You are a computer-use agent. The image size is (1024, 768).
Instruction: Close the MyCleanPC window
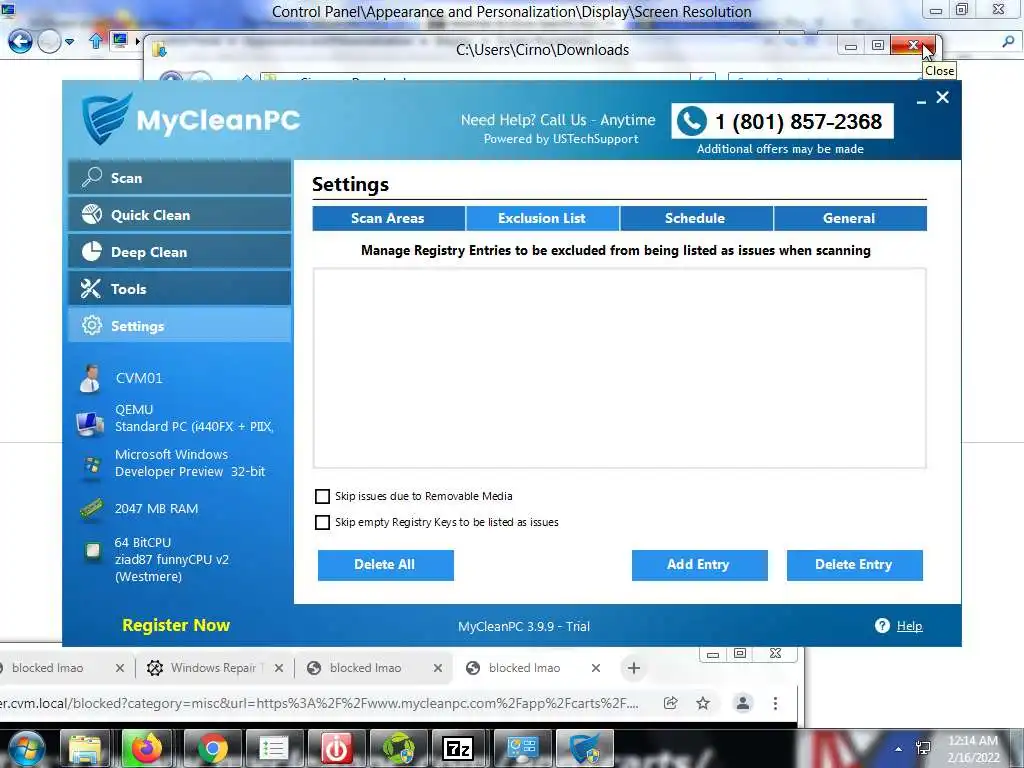tap(942, 97)
